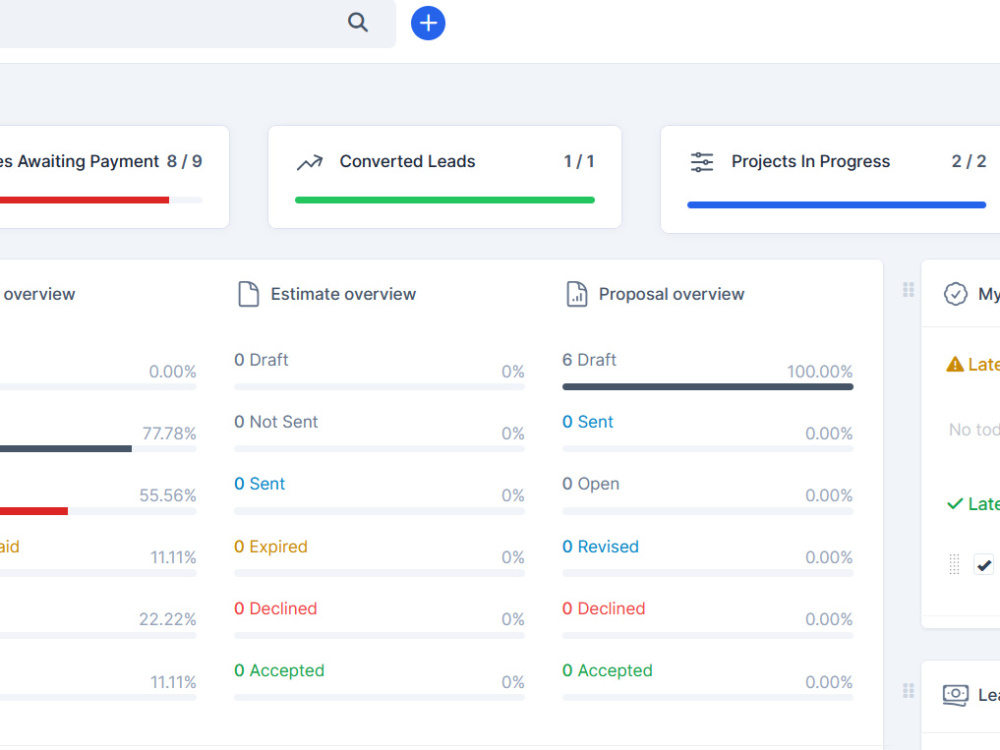Click the green Converted Leads progress bar
Viewport: 1000px width, 750px height.
point(445,200)
